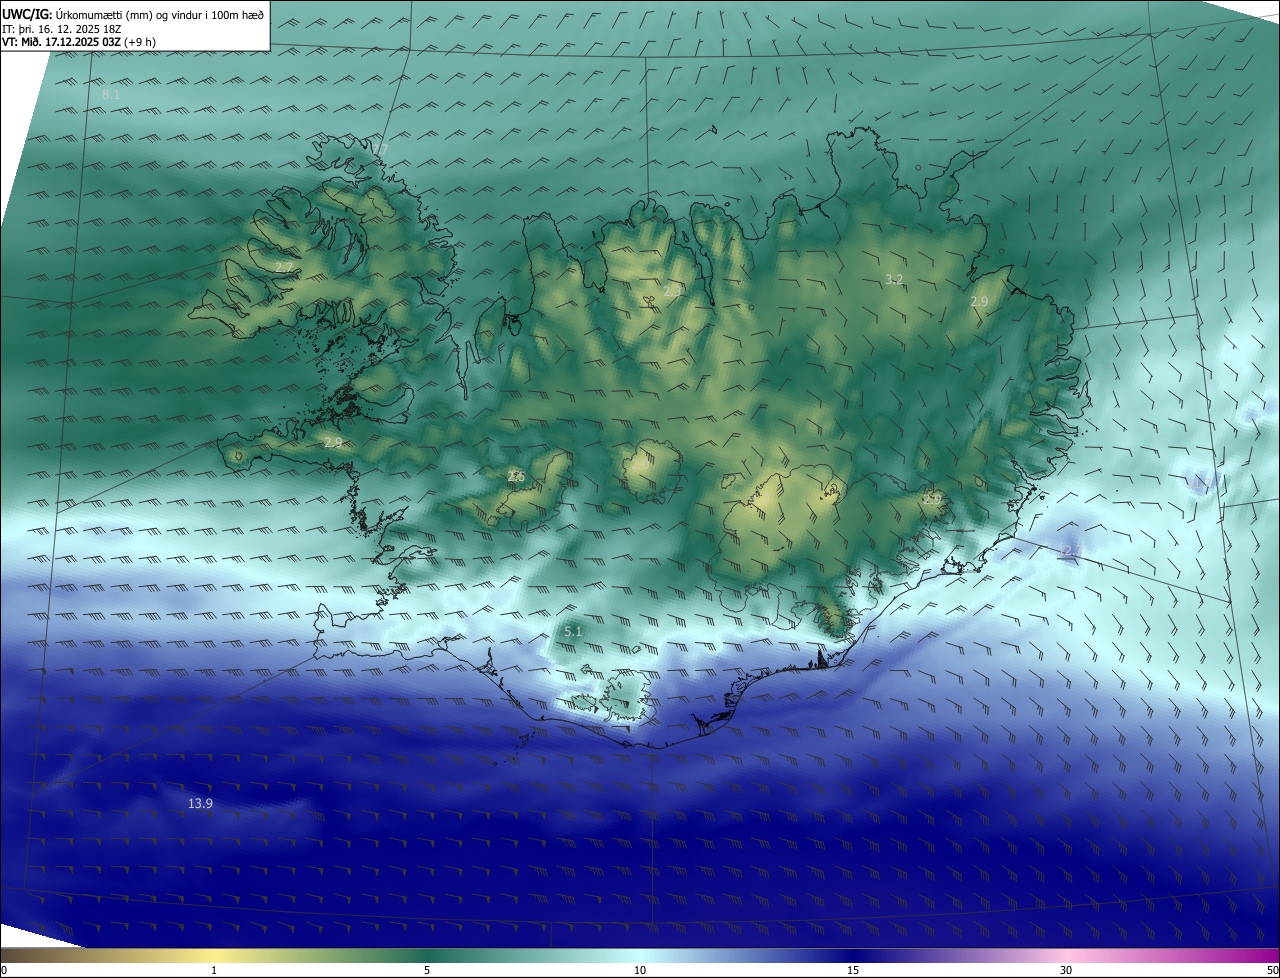Pick the 2.7 value label on Westfjords
The width and height of the screenshot is (1280, 978).
click(284, 267)
